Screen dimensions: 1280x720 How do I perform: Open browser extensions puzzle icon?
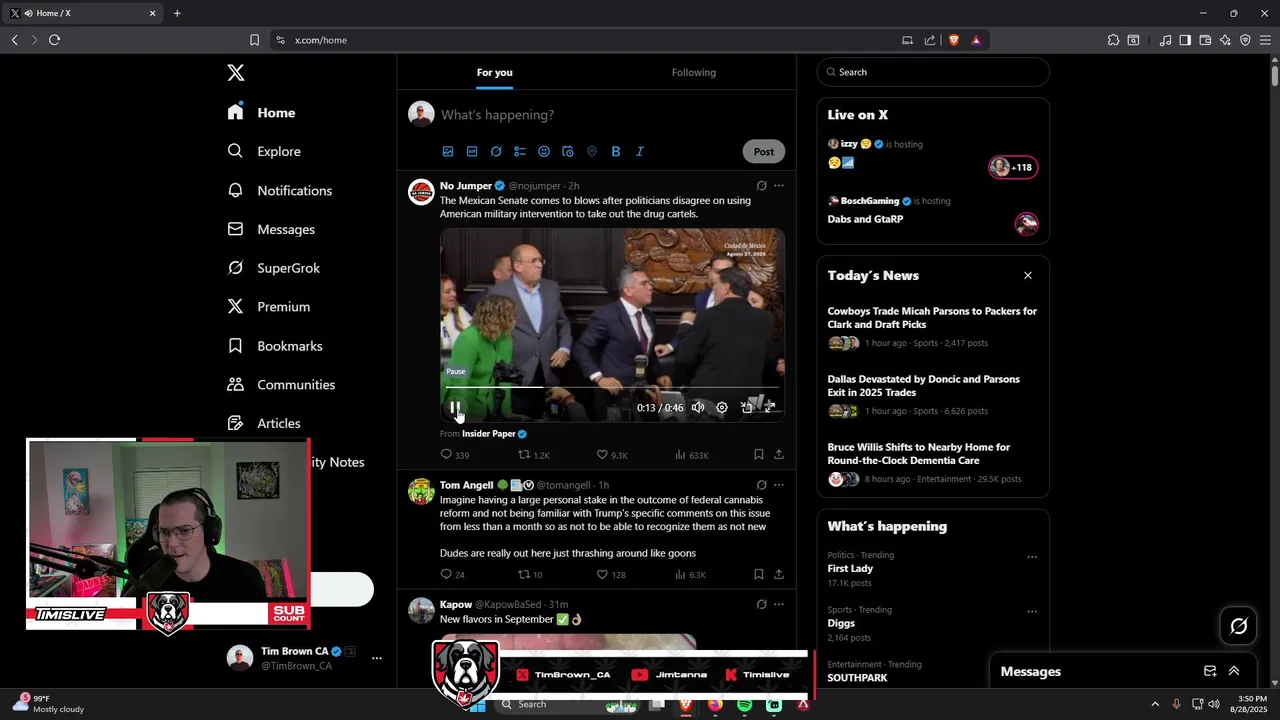pyautogui.click(x=1113, y=40)
